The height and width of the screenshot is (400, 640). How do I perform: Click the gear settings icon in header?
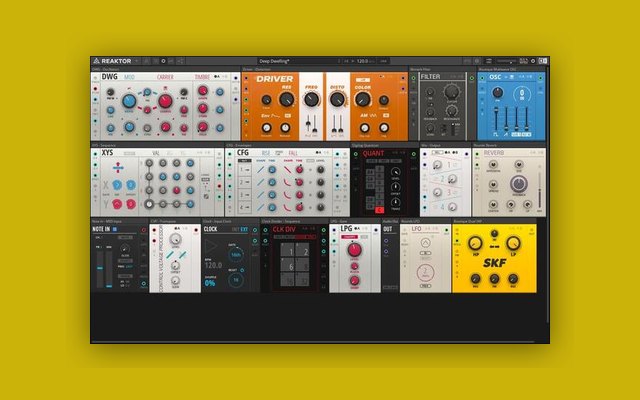[533, 61]
